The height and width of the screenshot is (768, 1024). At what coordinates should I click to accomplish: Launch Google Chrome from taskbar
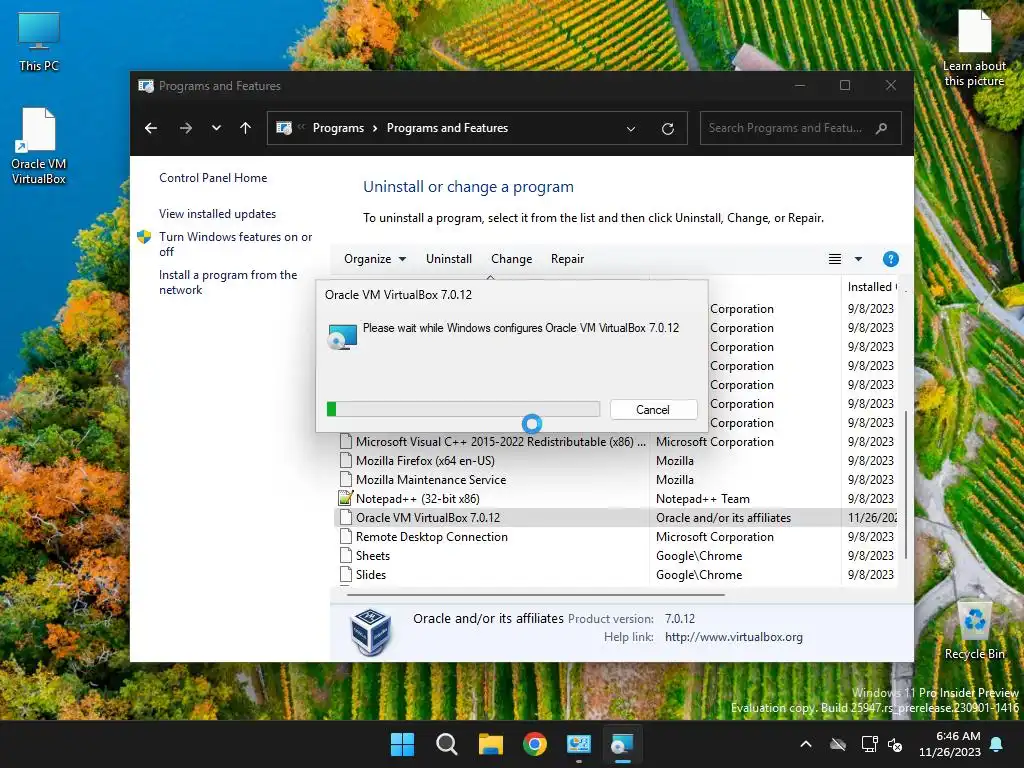[535, 744]
